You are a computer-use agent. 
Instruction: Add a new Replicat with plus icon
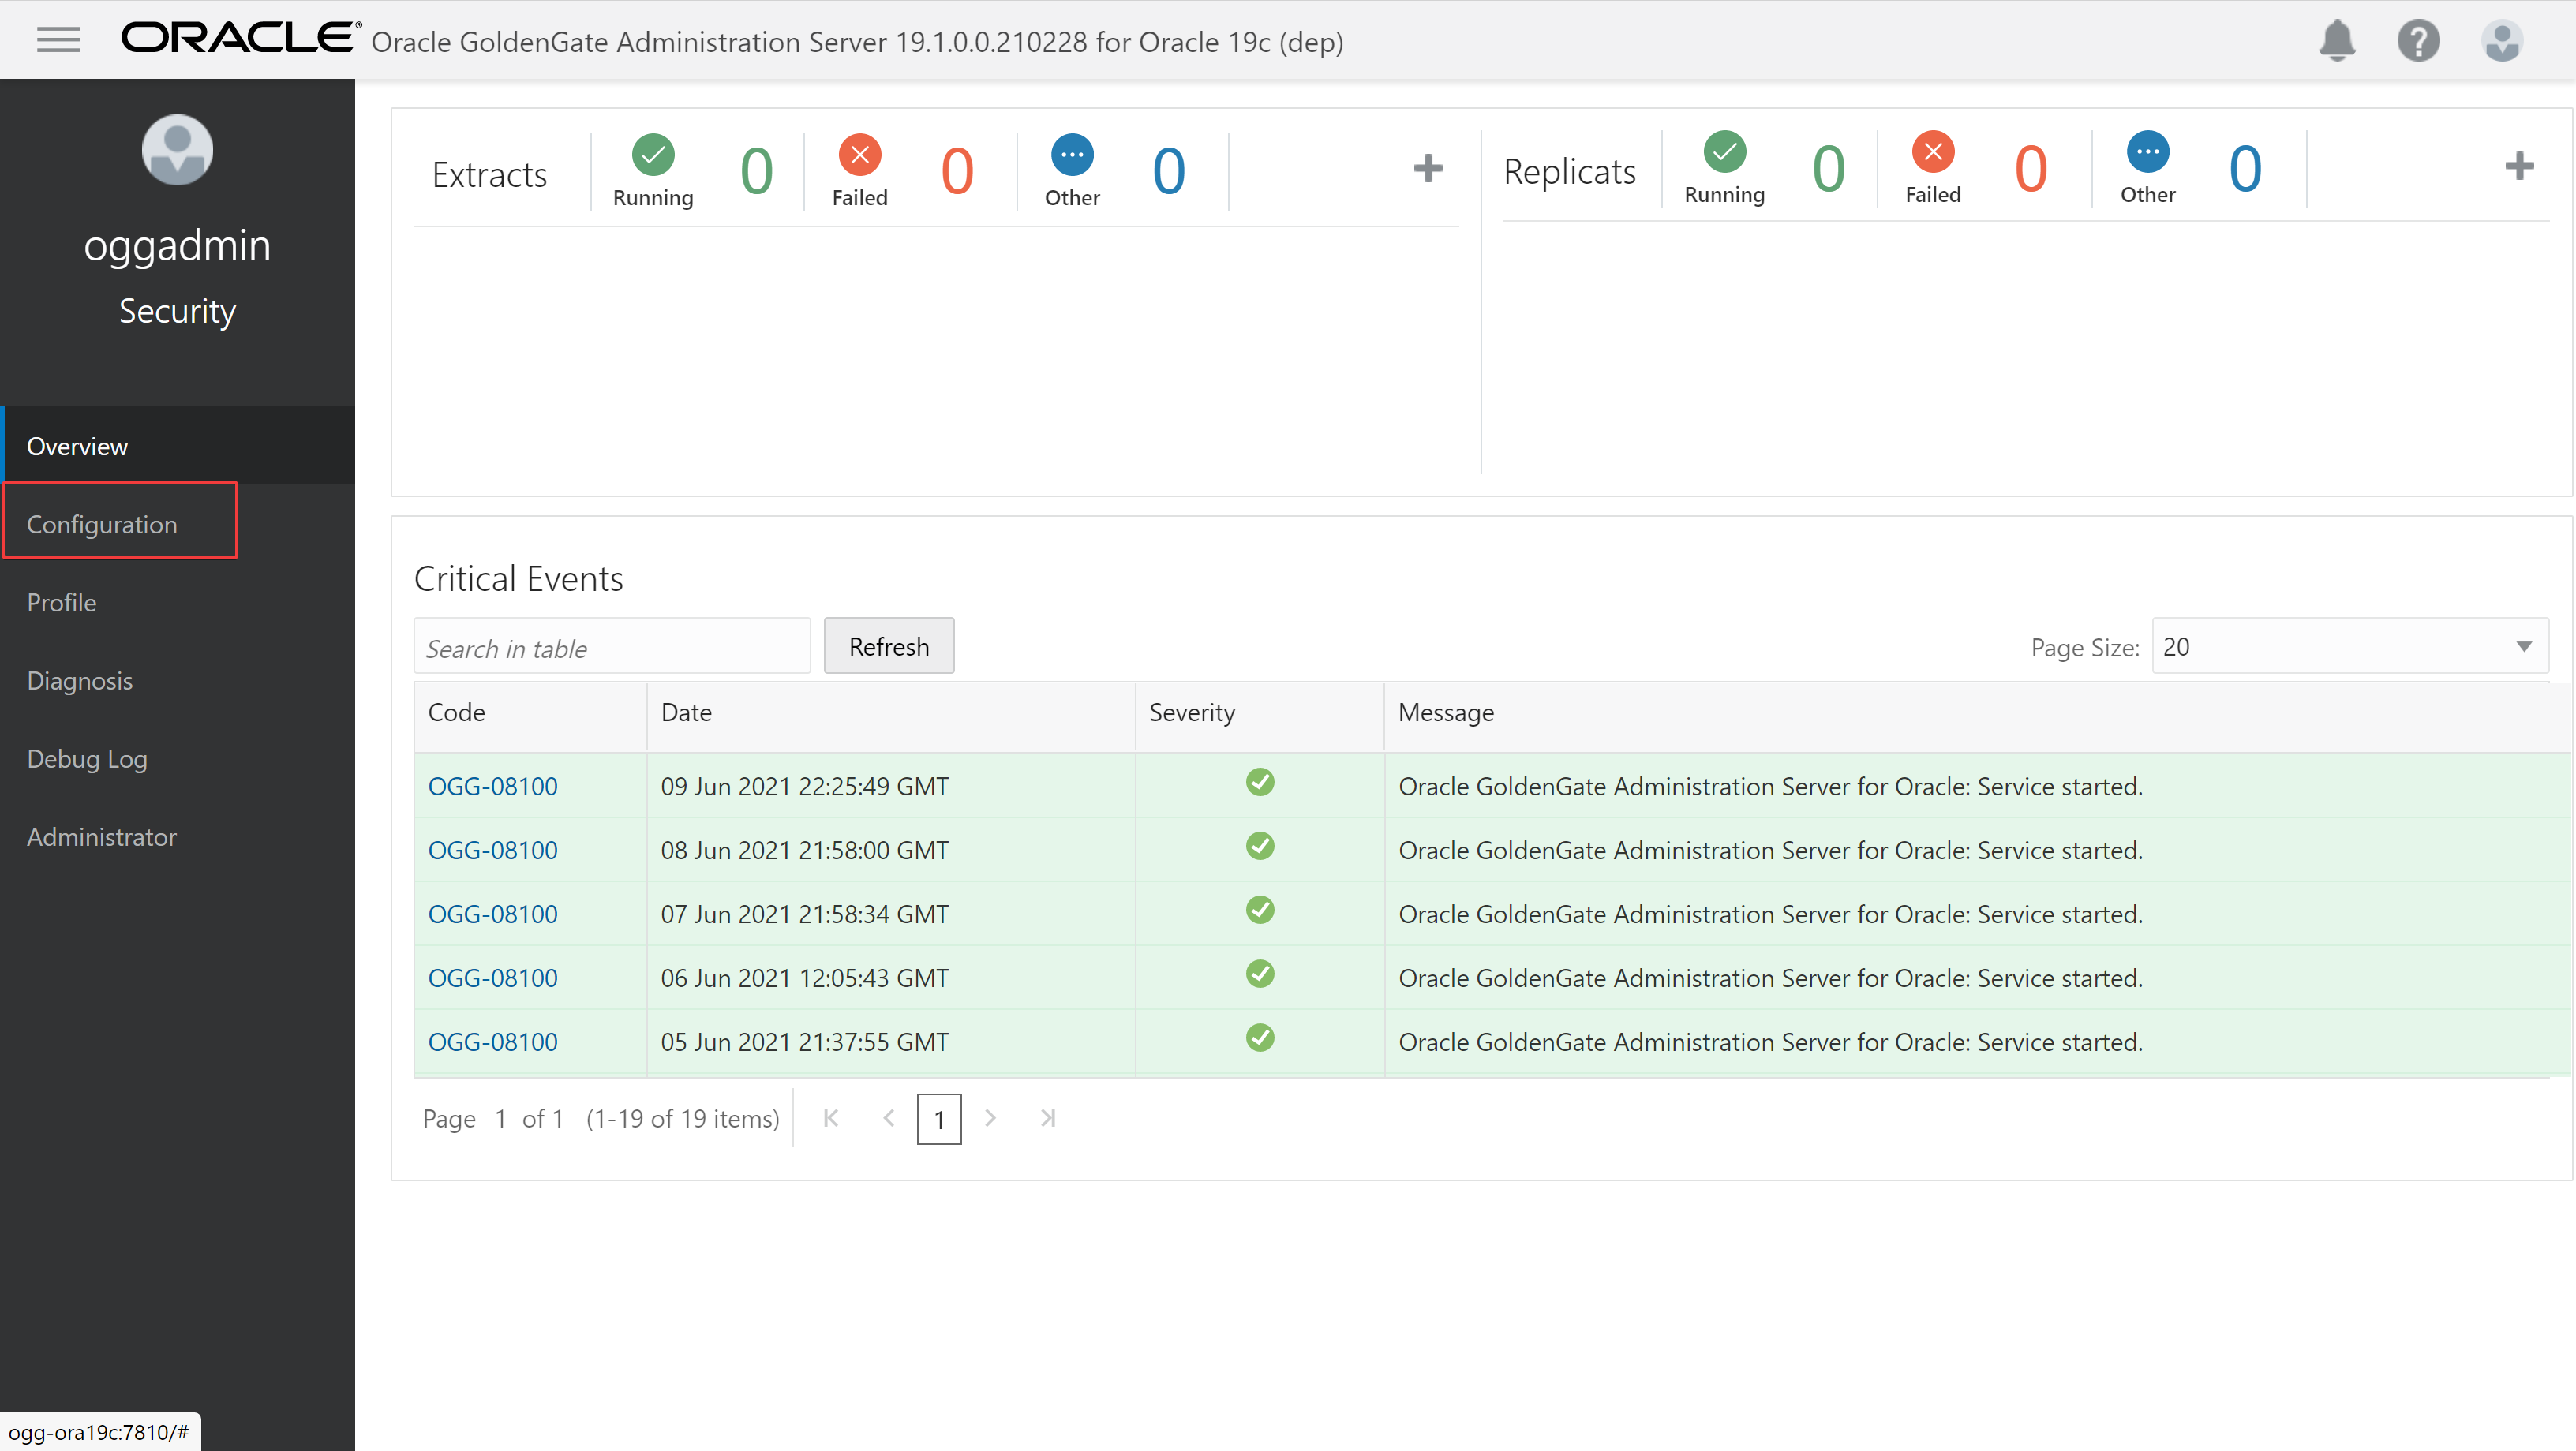click(x=2518, y=166)
